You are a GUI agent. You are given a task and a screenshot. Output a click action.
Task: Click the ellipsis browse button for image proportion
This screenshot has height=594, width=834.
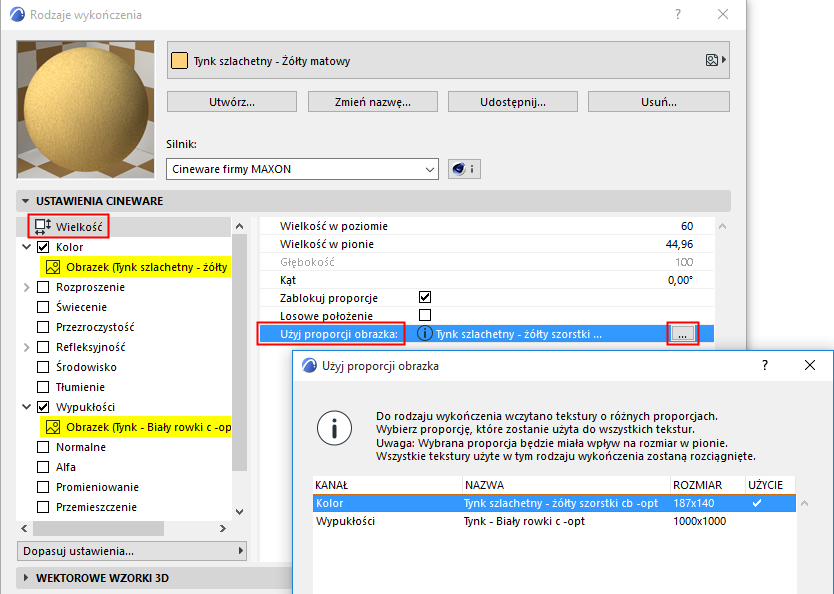(682, 334)
